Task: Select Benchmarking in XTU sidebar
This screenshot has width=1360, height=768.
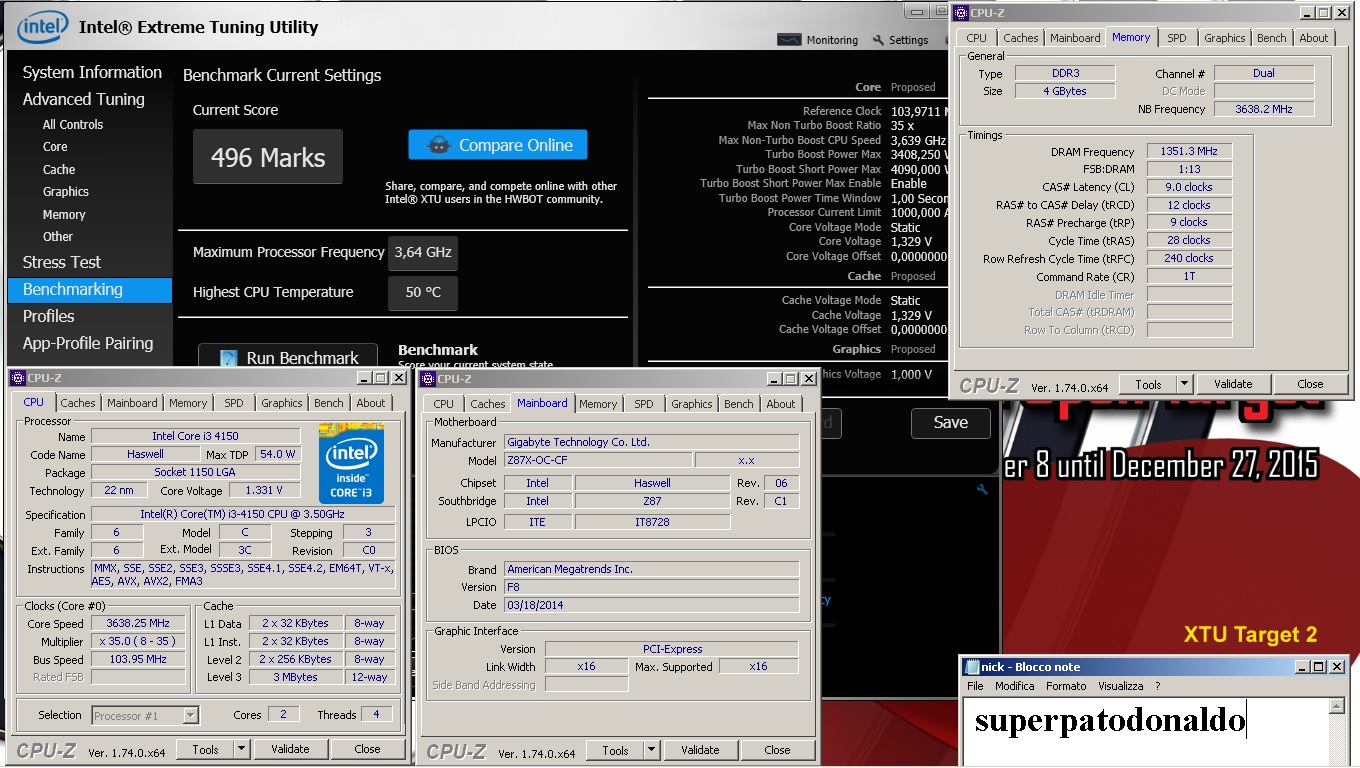Action: pyautogui.click(x=90, y=289)
